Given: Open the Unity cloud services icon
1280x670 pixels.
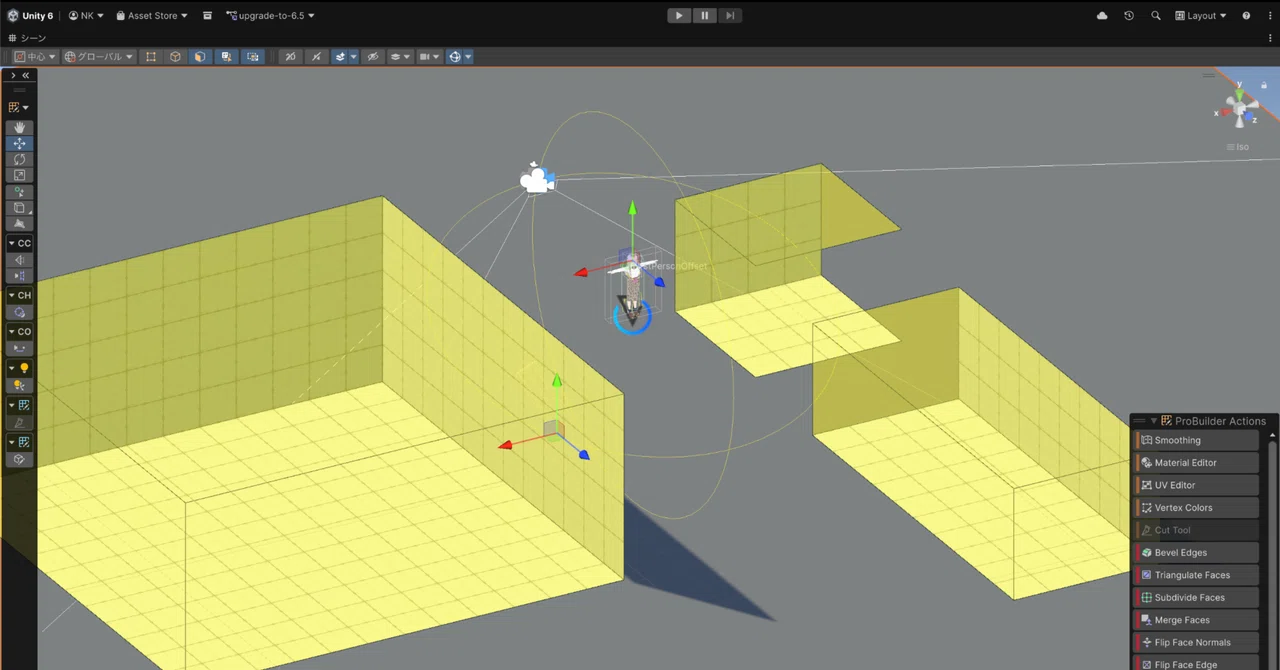Looking at the screenshot, I should coord(1102,16).
